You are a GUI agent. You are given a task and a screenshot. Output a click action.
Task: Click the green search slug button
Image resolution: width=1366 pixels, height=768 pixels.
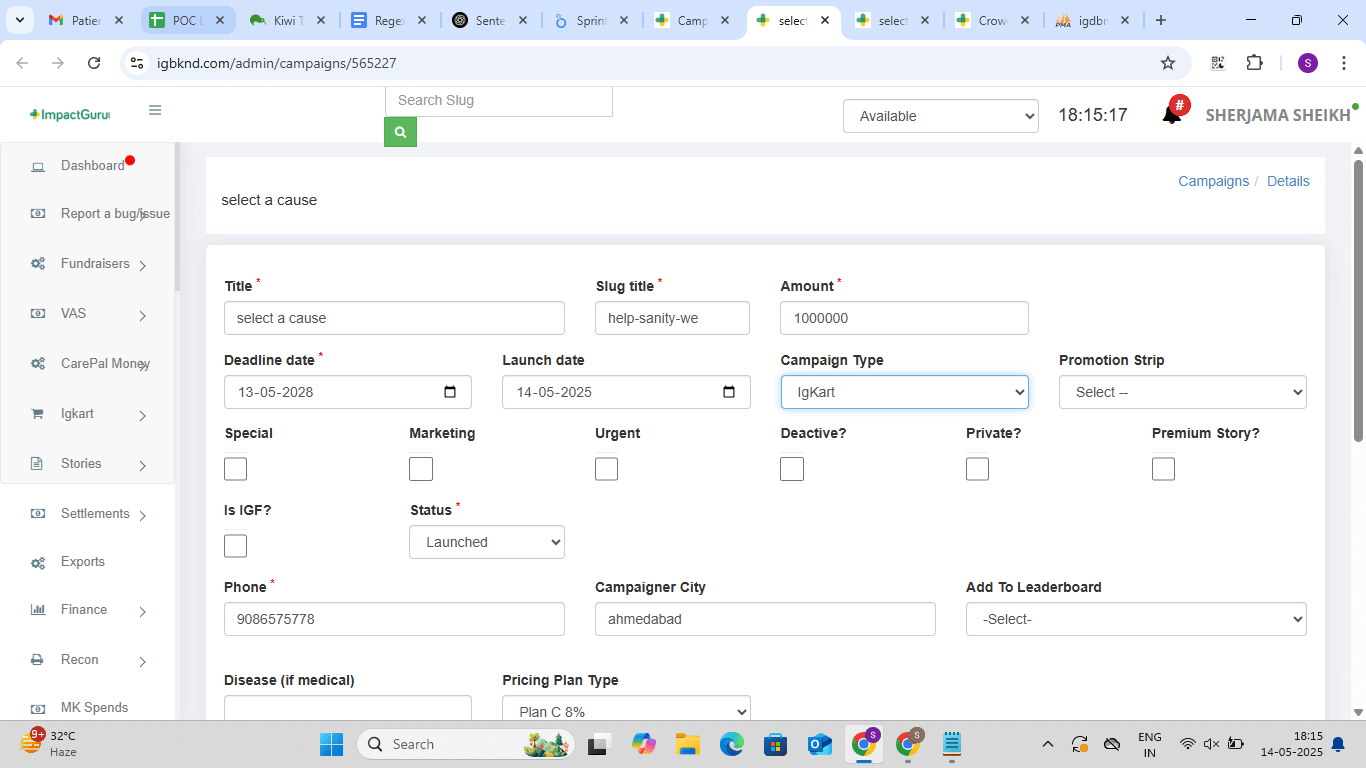click(x=400, y=132)
